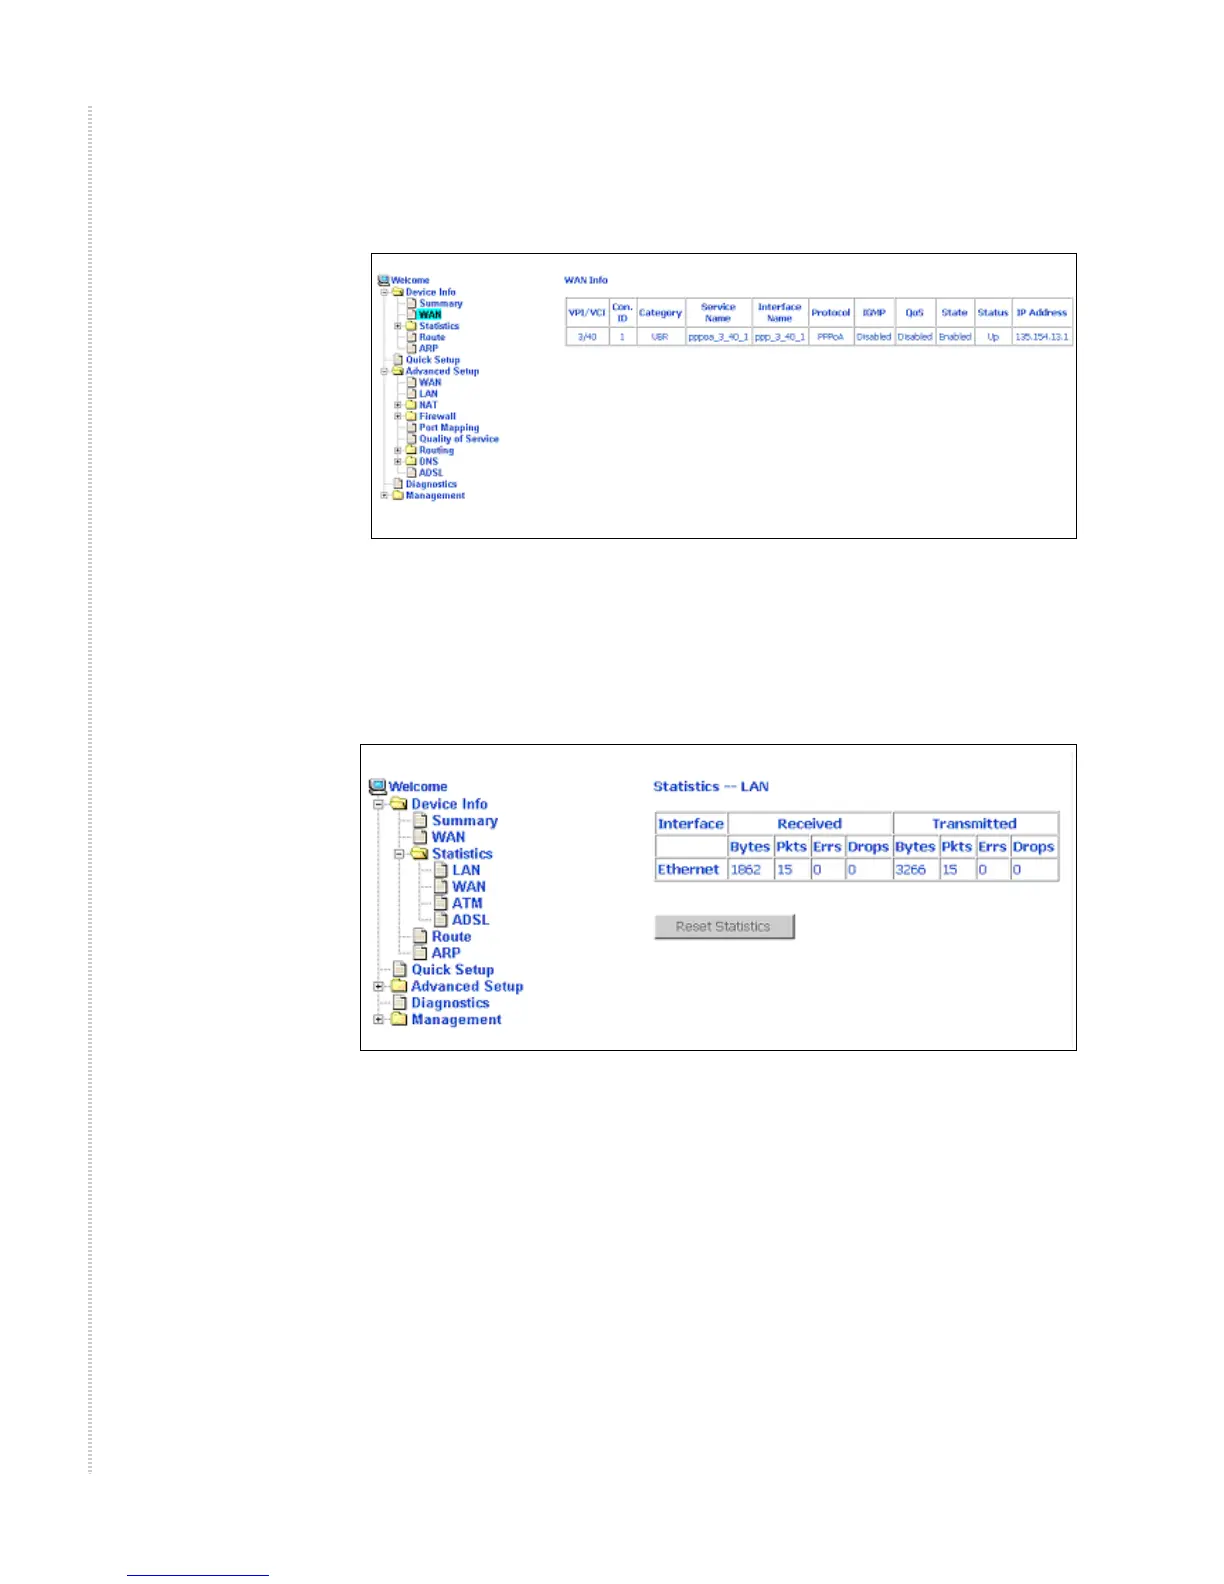Click NAT folder icon in WAN Info screenshot
1224x1584 pixels.
click(411, 405)
